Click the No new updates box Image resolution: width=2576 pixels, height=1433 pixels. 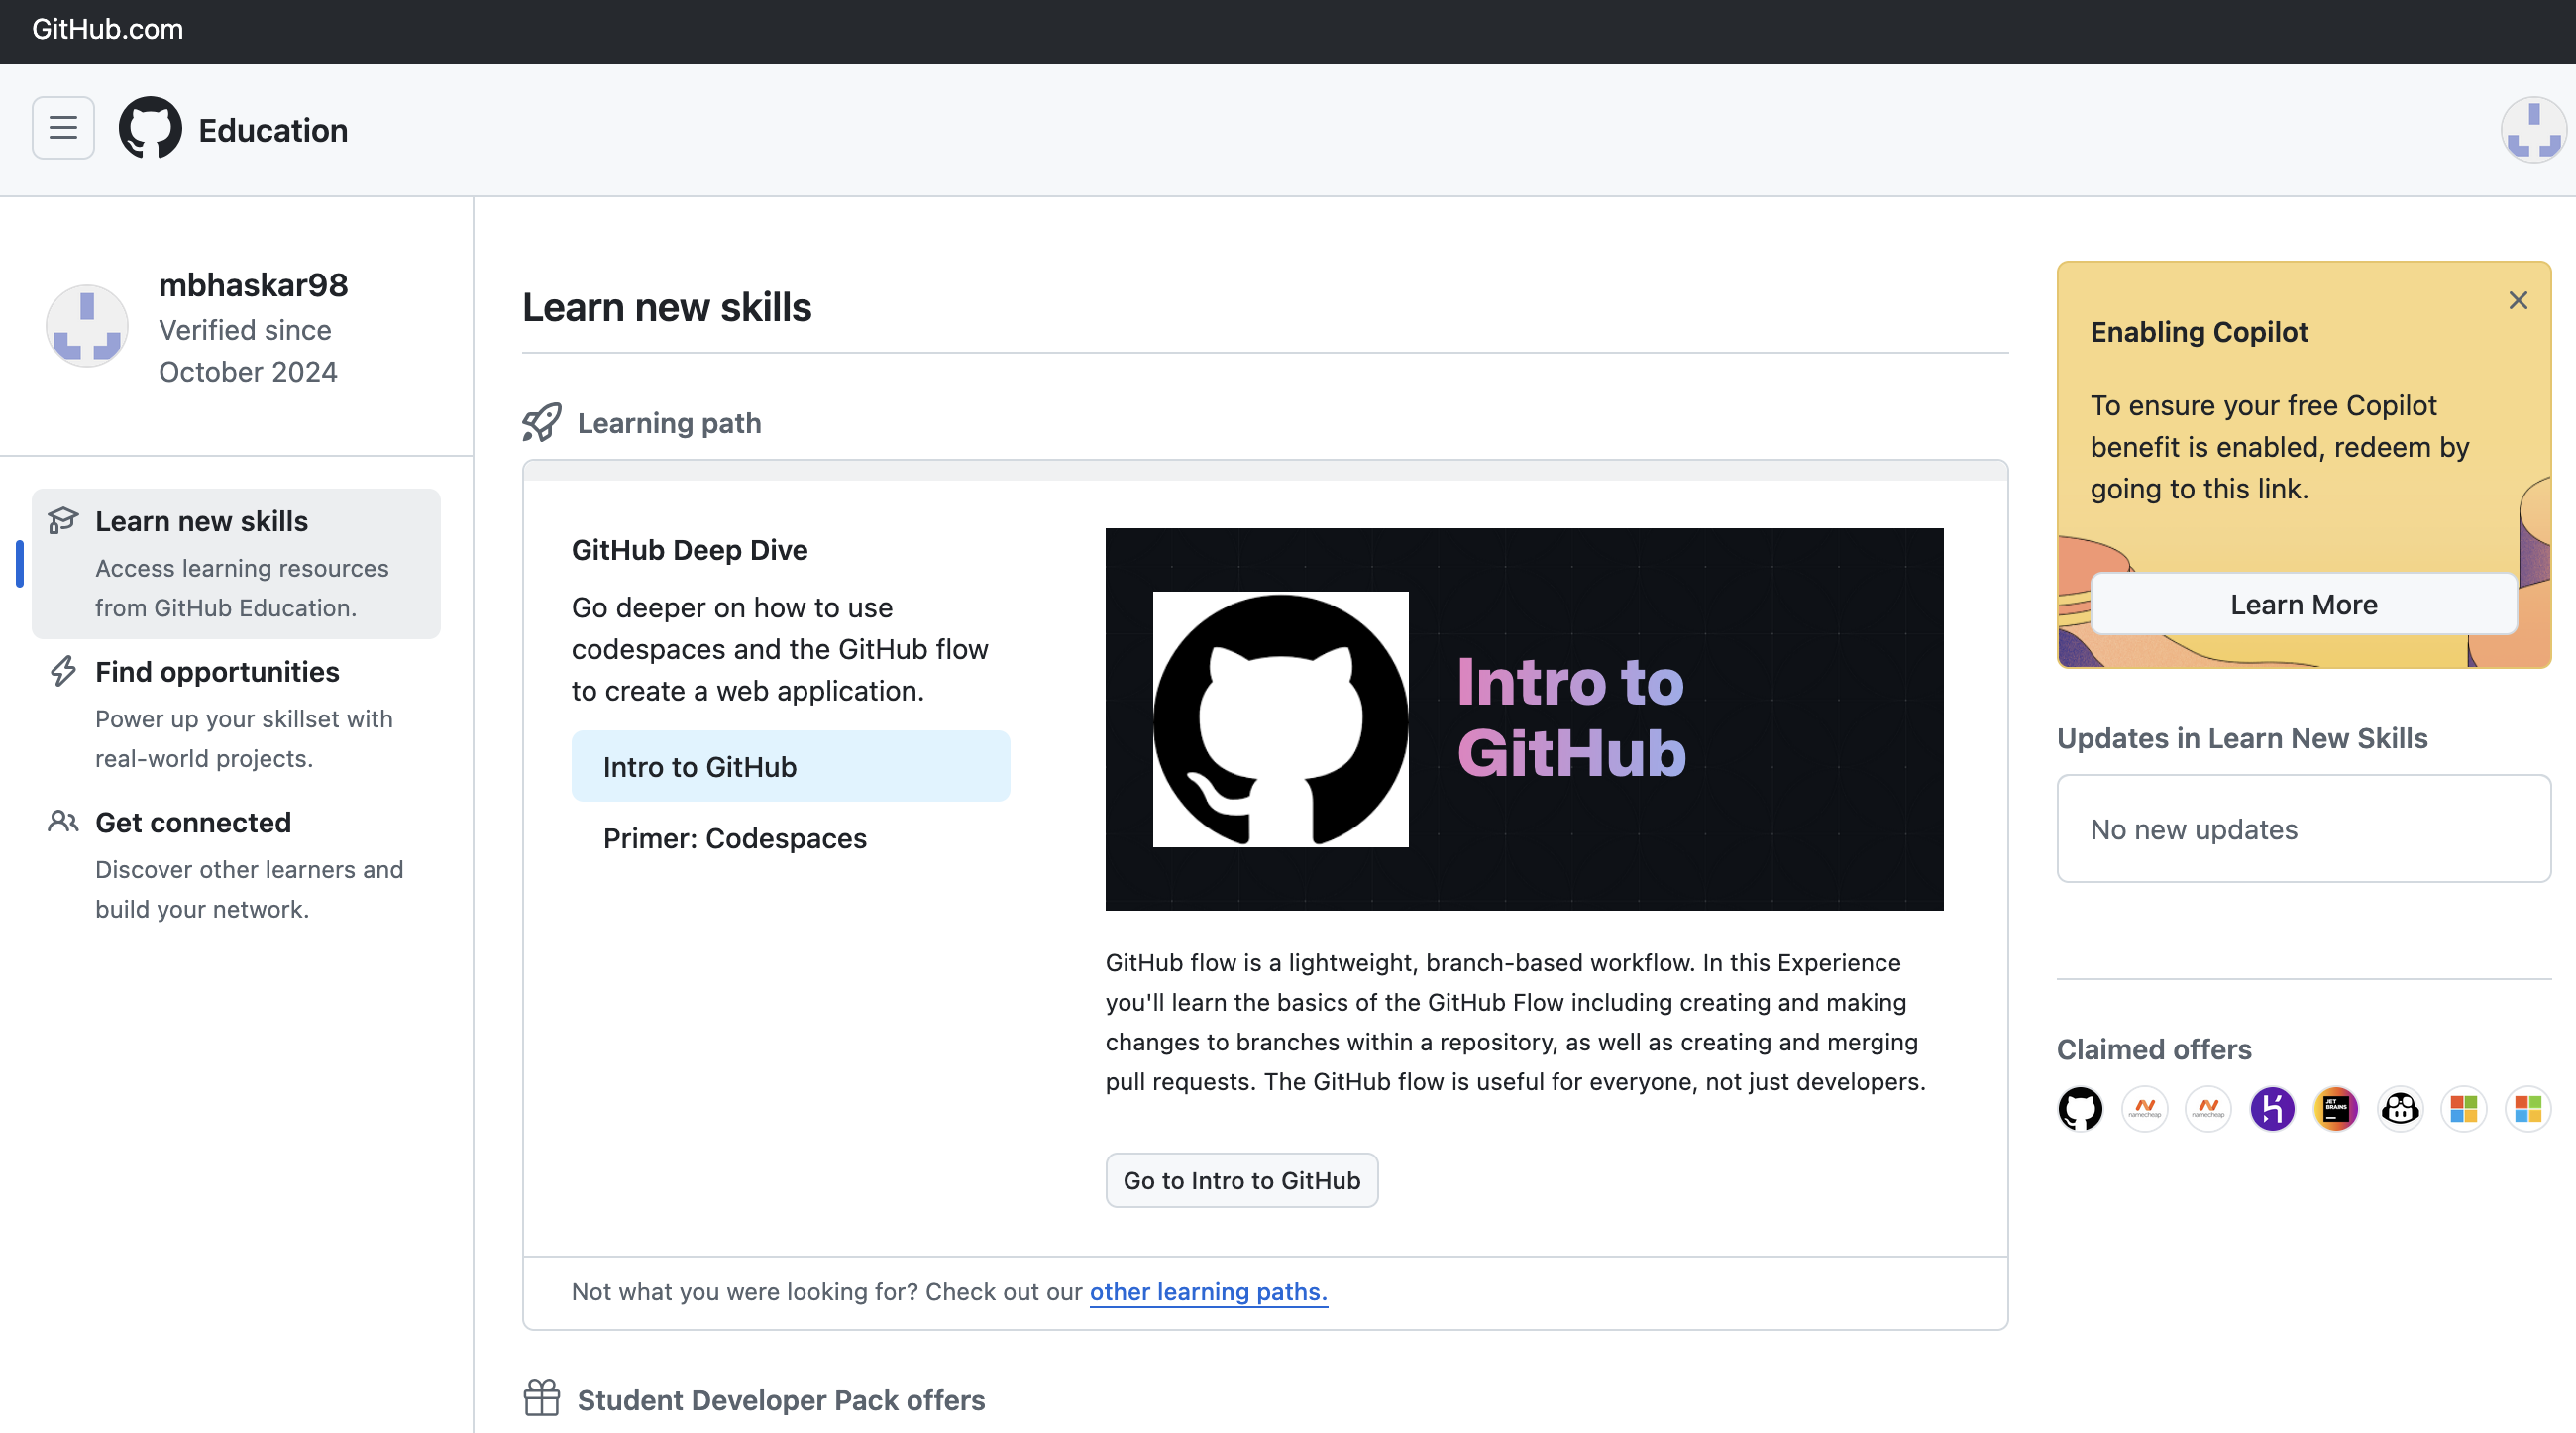click(2303, 828)
